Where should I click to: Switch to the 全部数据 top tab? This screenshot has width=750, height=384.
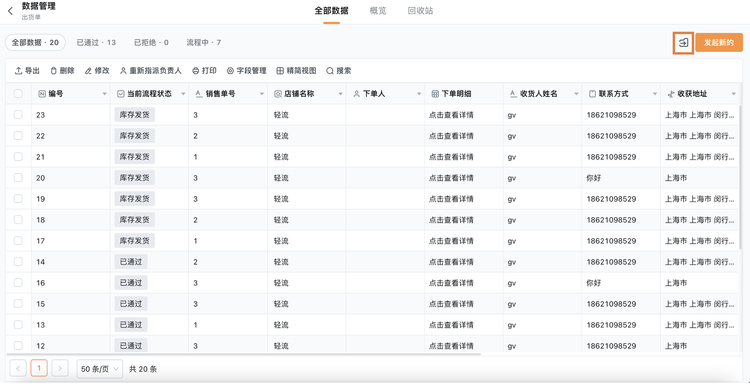click(331, 11)
